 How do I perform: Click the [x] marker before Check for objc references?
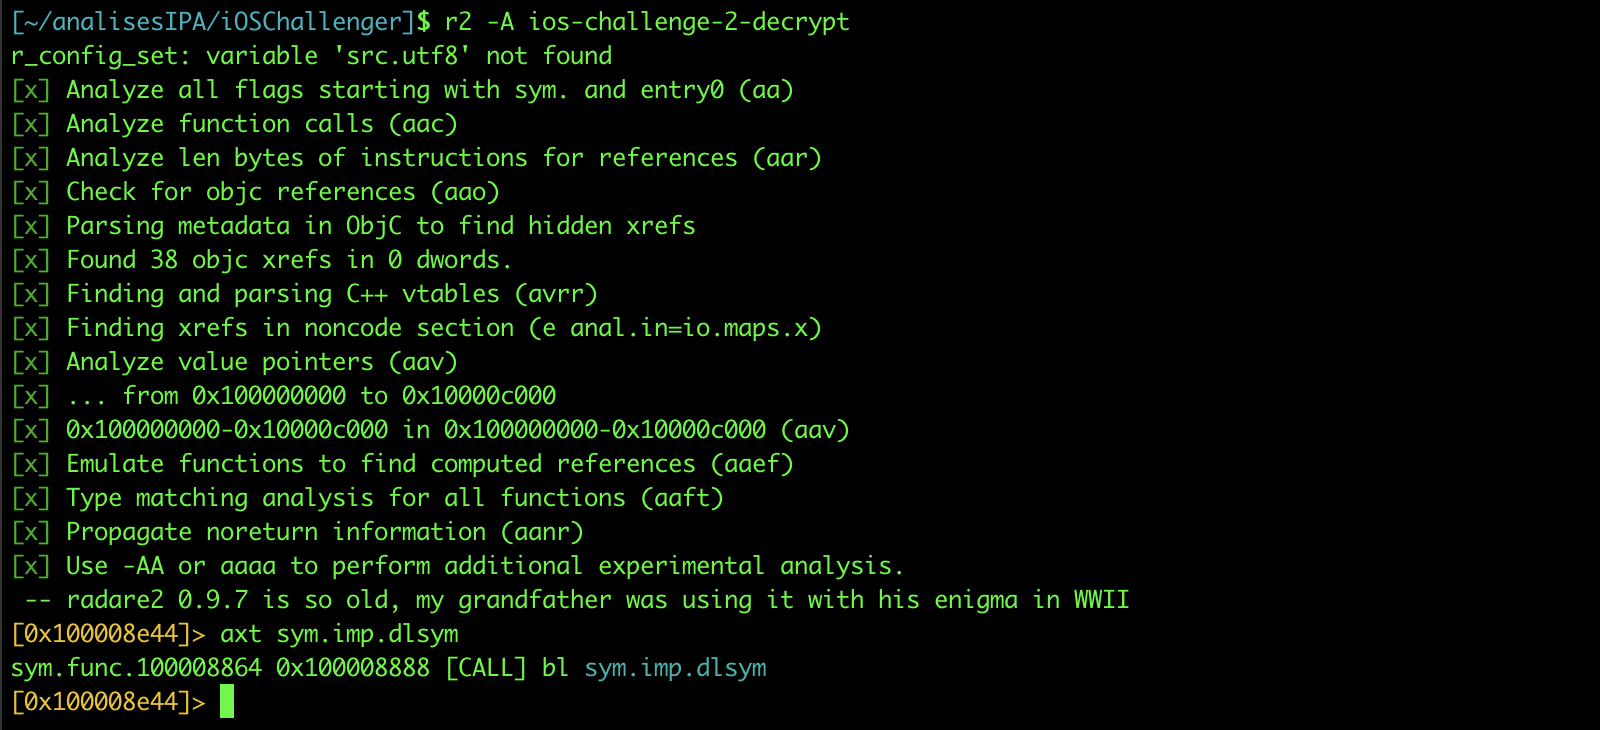pyautogui.click(x=30, y=192)
